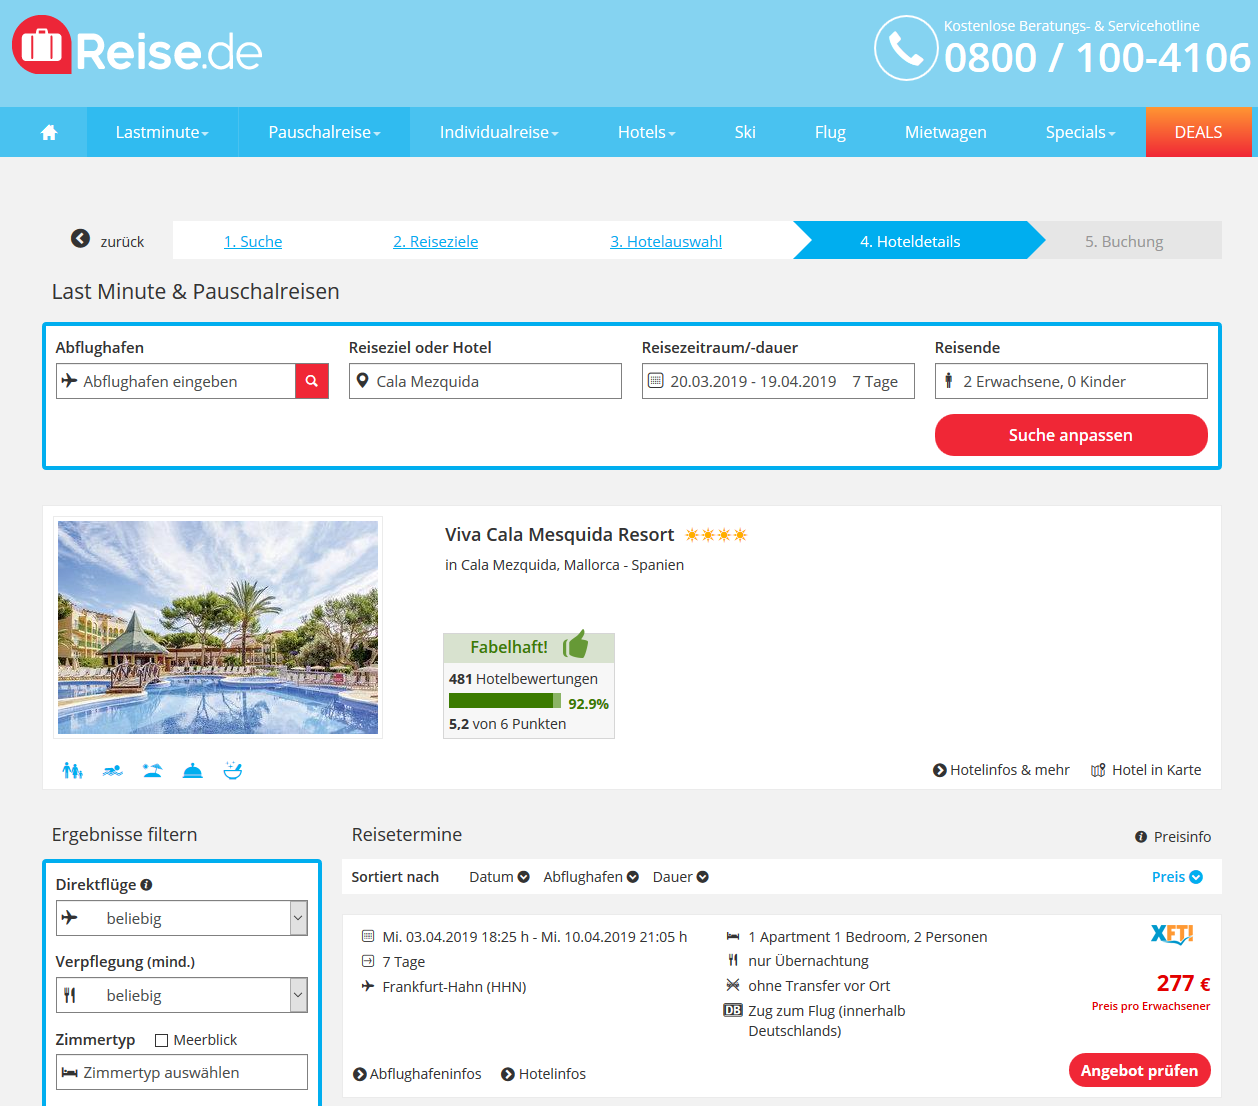Screen dimensions: 1258x1106
Task: Click the 92.9% rating progress bar
Action: pos(505,701)
